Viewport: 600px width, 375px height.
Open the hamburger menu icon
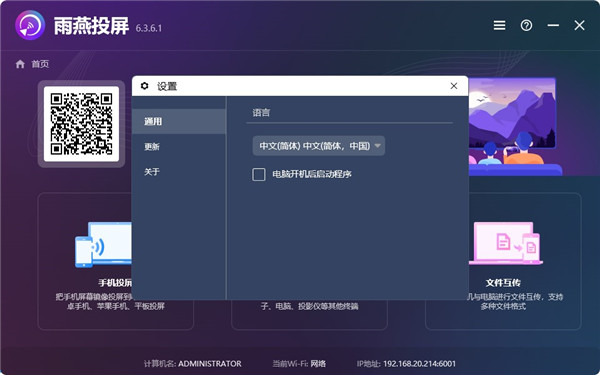(499, 25)
